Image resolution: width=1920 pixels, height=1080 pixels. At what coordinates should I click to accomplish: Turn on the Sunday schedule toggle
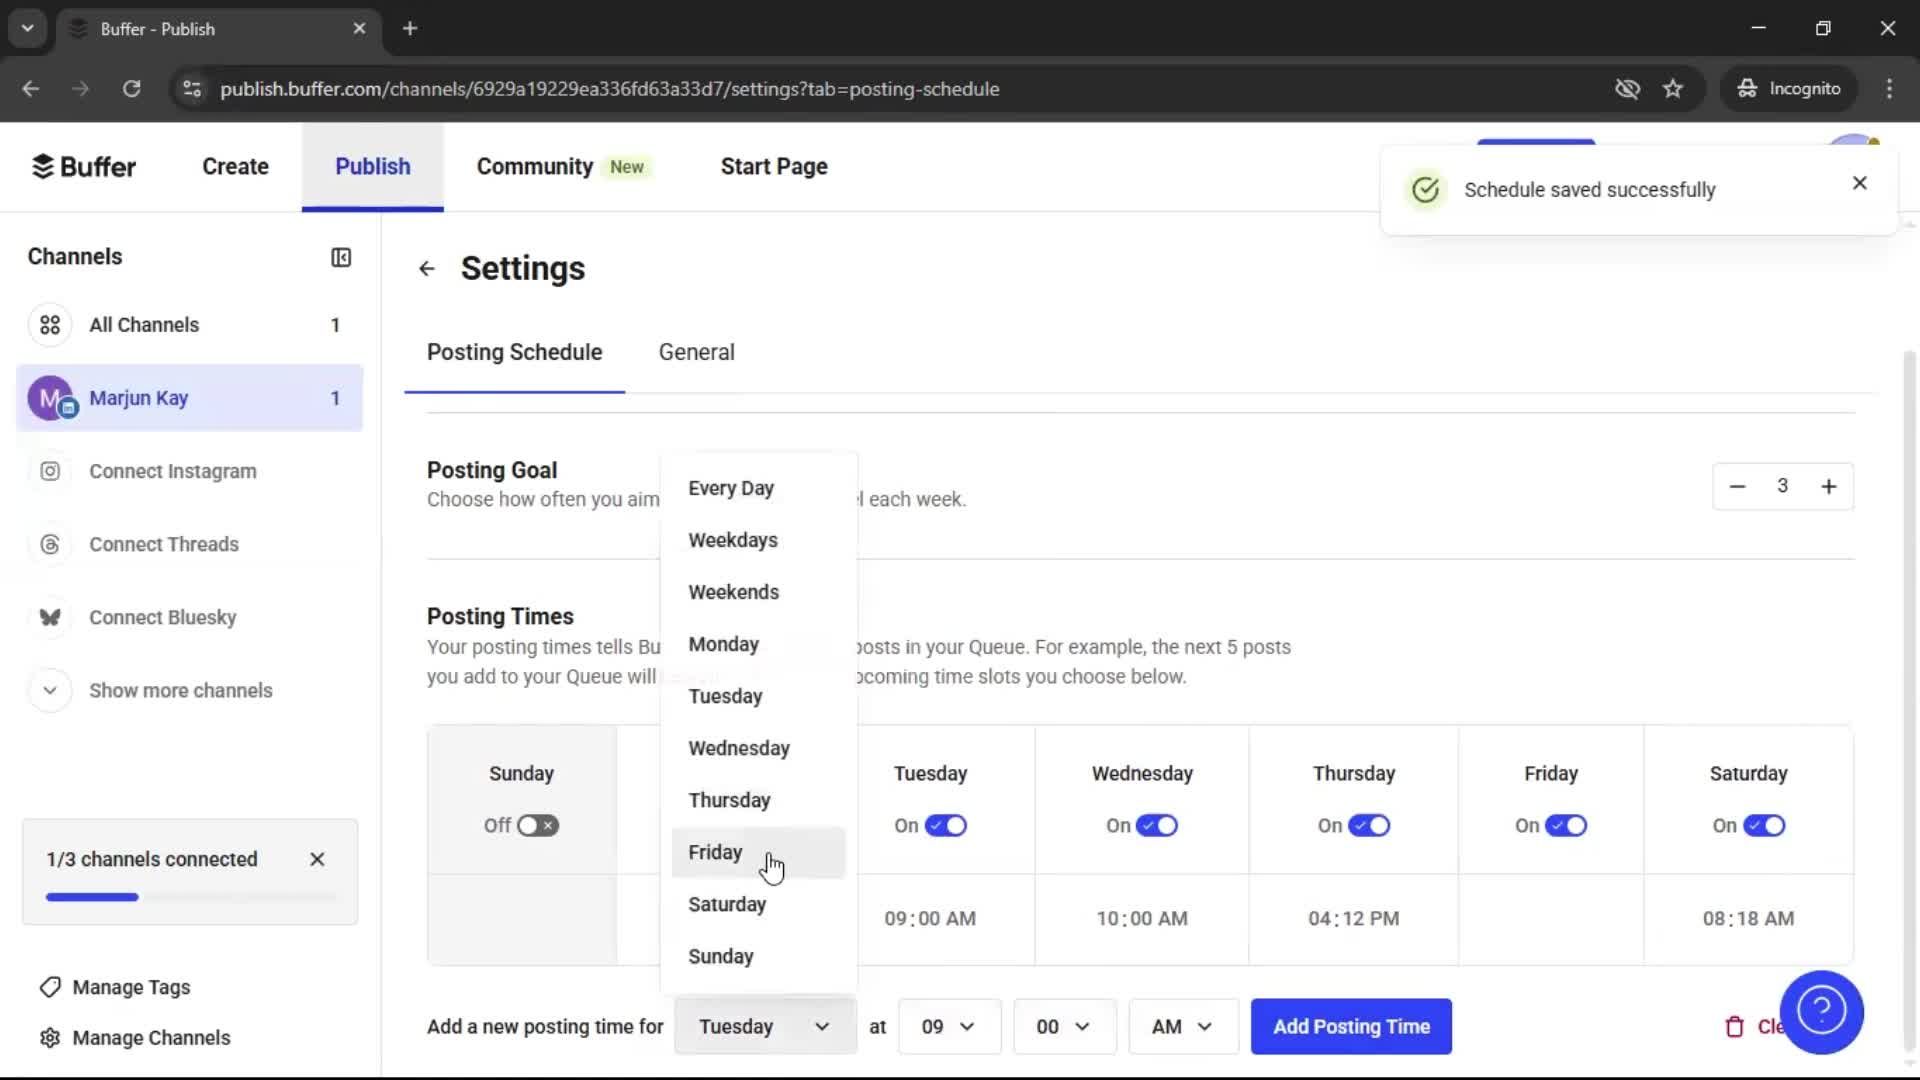538,825
